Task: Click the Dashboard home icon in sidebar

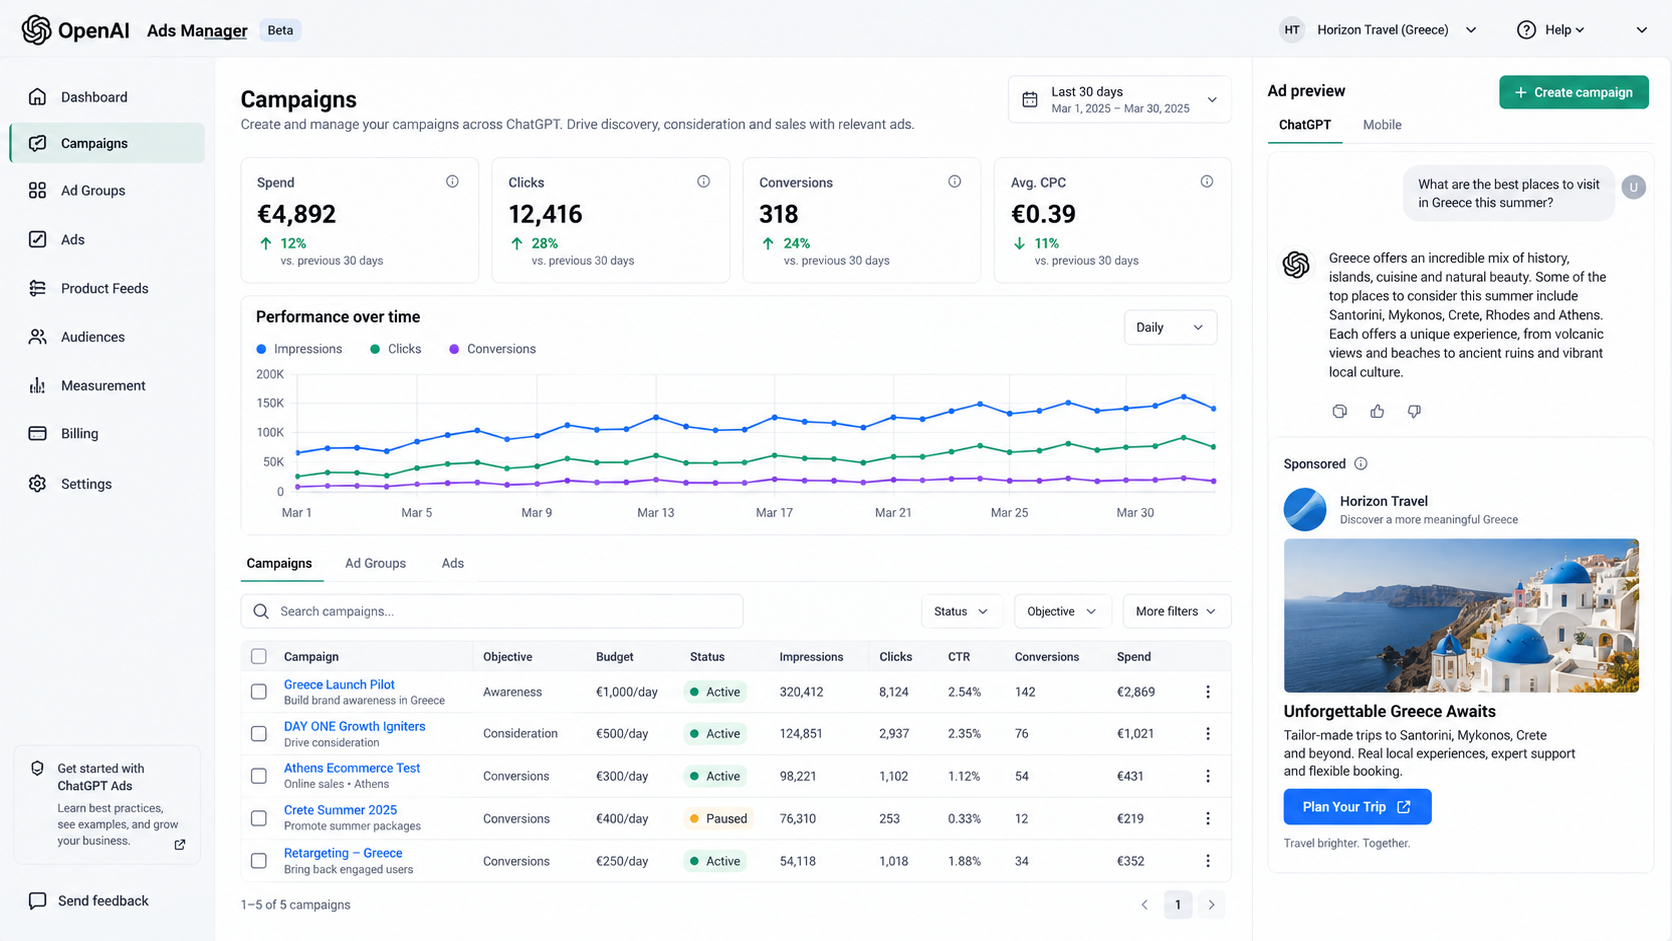Action: pyautogui.click(x=37, y=97)
